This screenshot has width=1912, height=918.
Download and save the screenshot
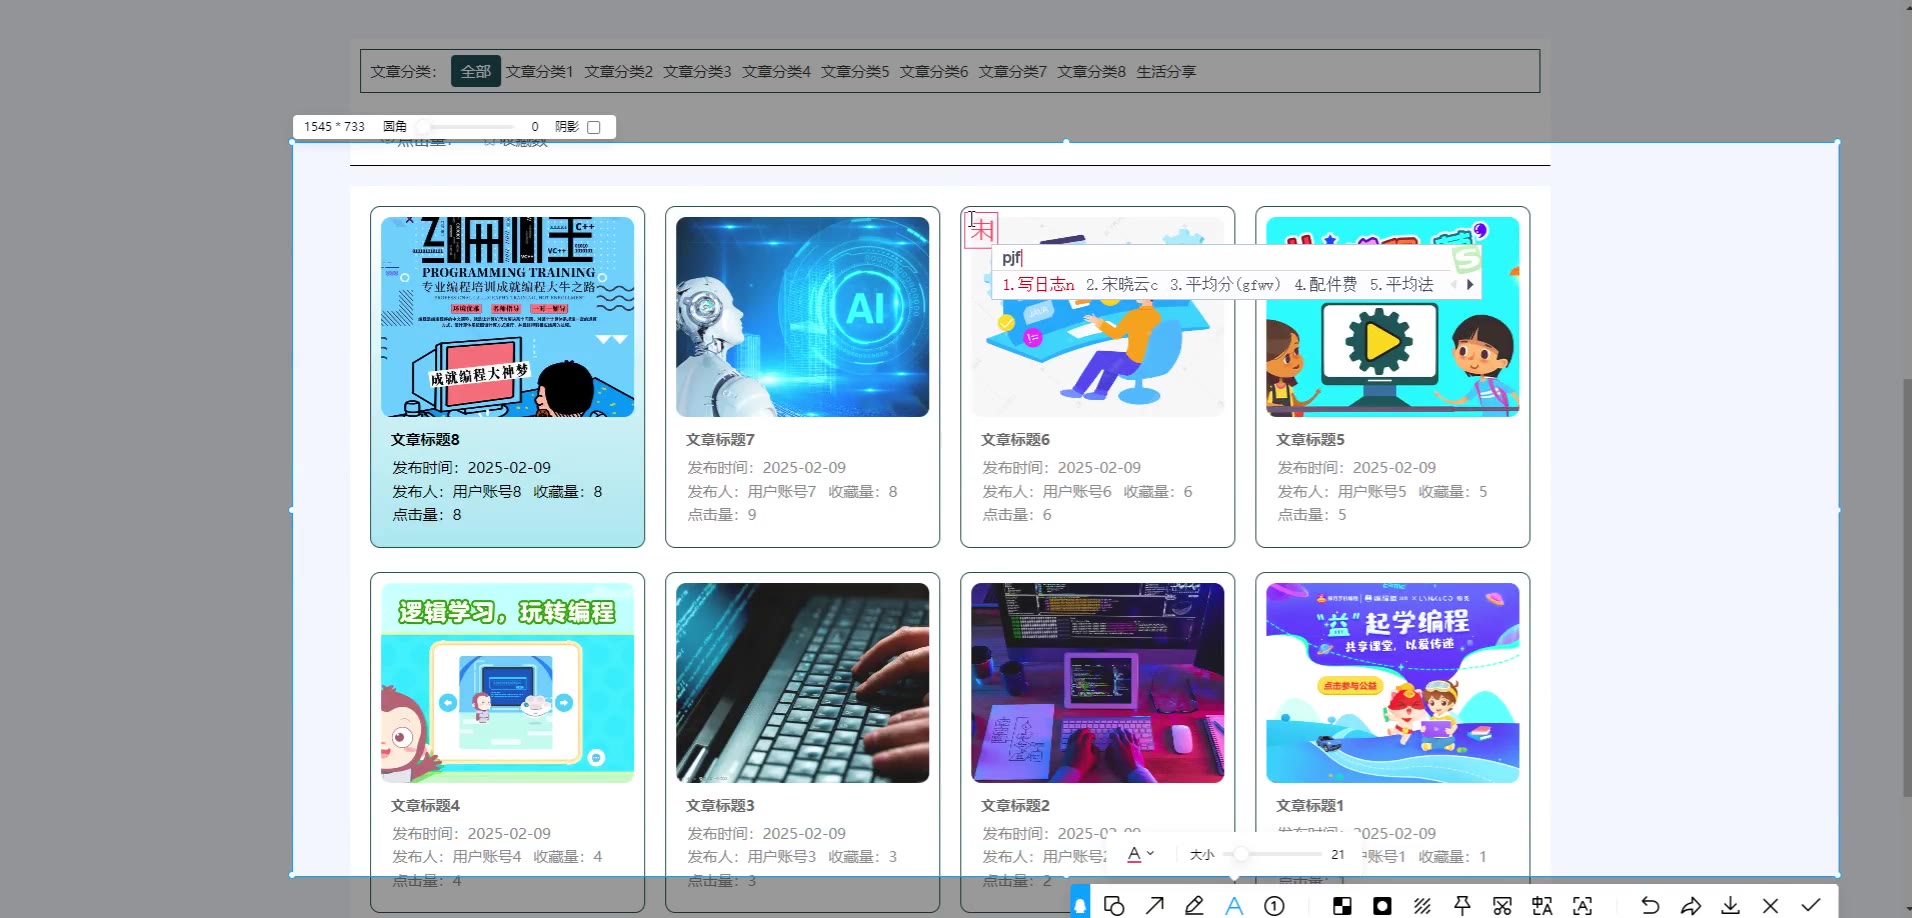[1730, 906]
